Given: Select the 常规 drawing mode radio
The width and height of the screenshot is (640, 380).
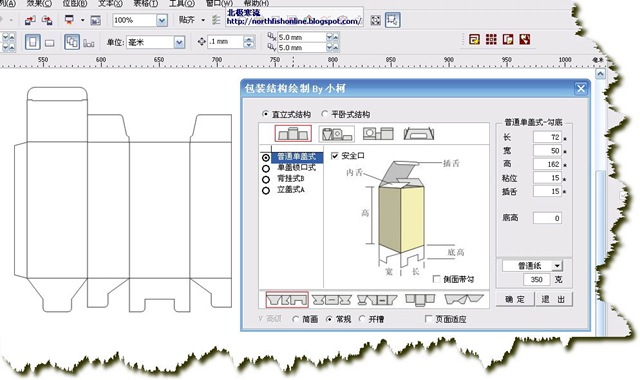Looking at the screenshot, I should coord(329,319).
